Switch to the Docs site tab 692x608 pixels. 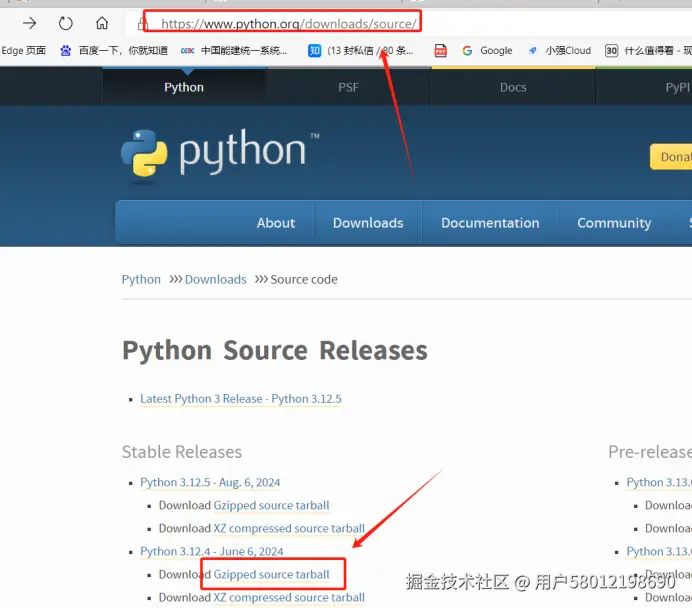(x=513, y=87)
